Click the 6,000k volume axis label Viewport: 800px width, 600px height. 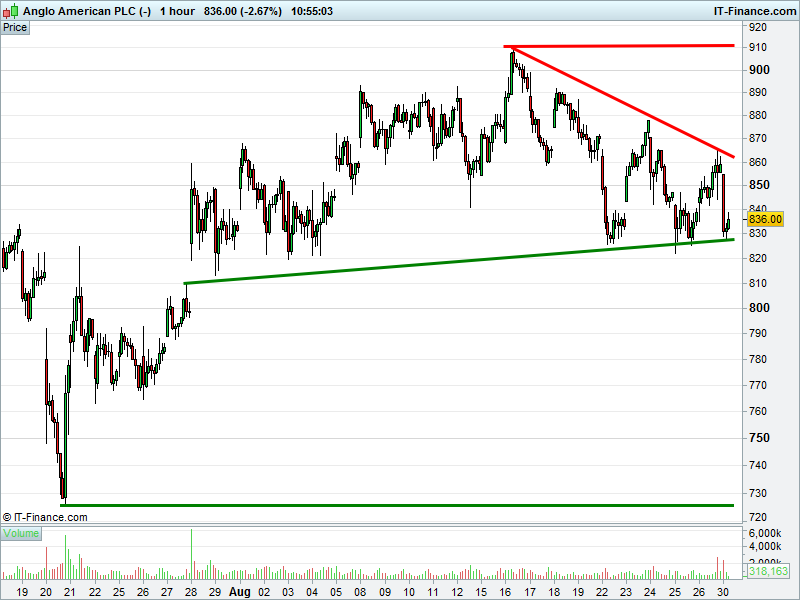(765, 533)
